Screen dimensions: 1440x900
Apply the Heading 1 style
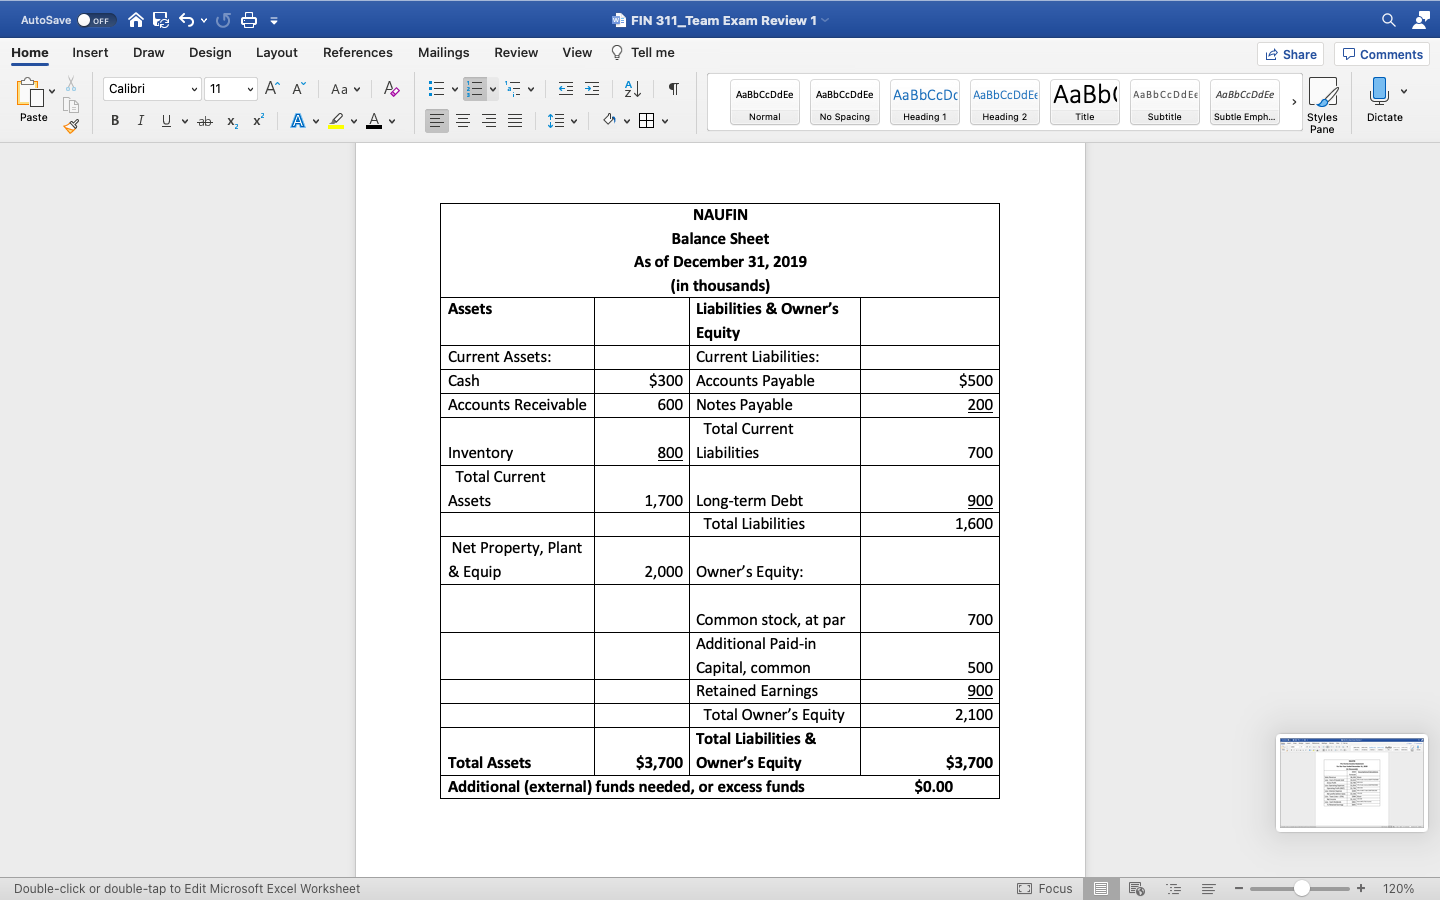pos(924,102)
